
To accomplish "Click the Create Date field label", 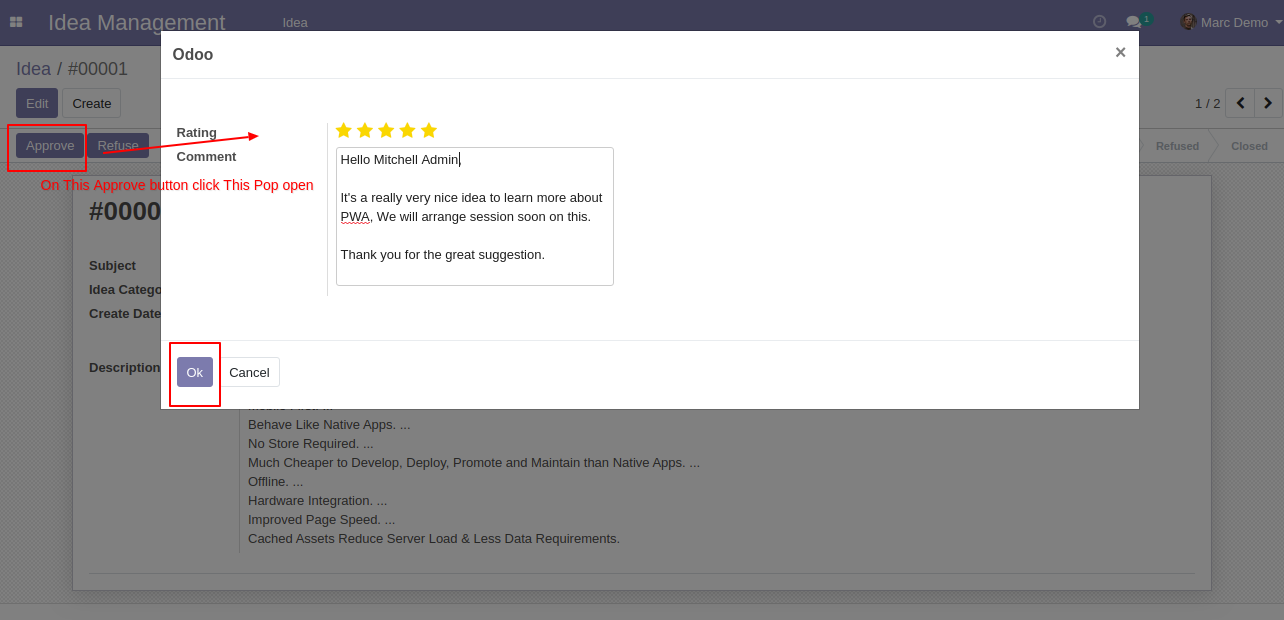I will 125,314.
